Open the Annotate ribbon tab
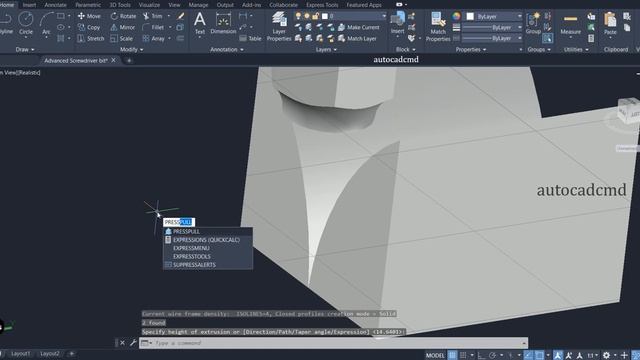This screenshot has width=640, height=360. (x=55, y=5)
